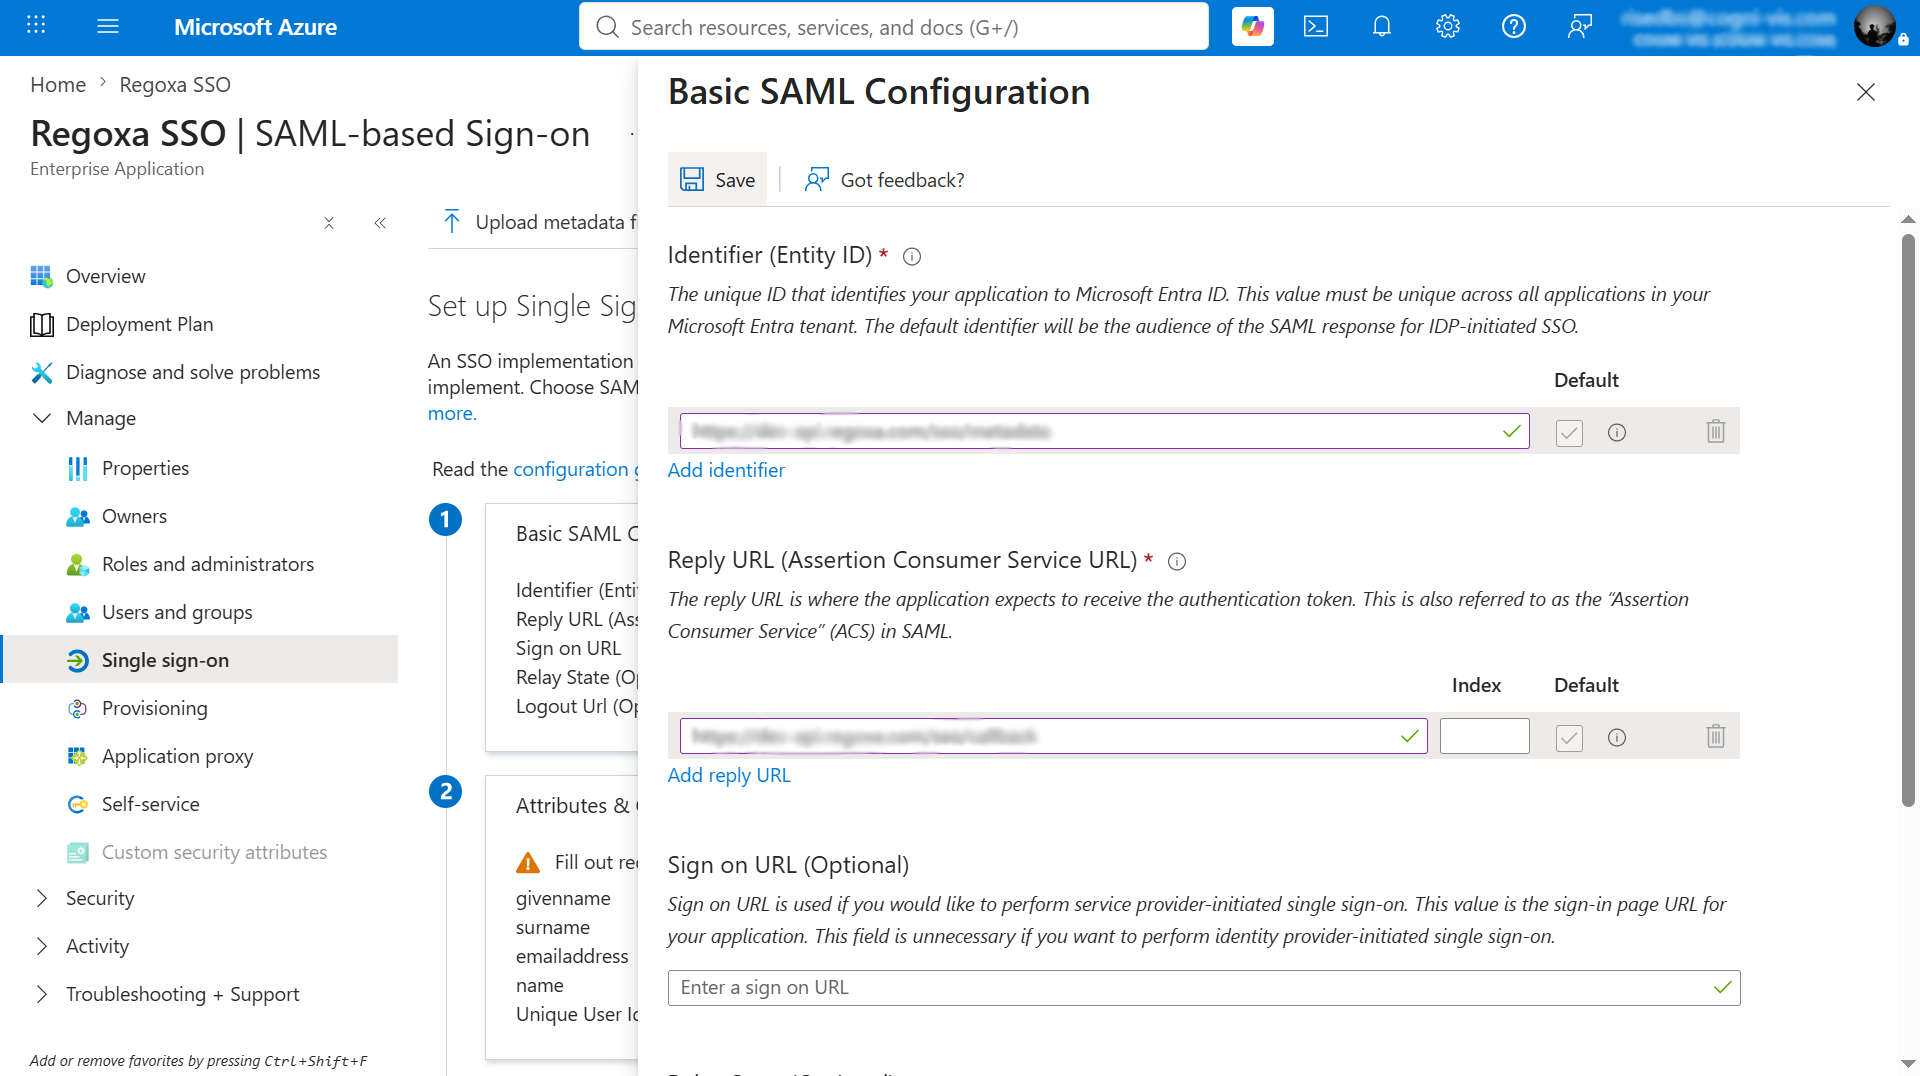
Task: Open the configuration guide link
Action: click(576, 469)
